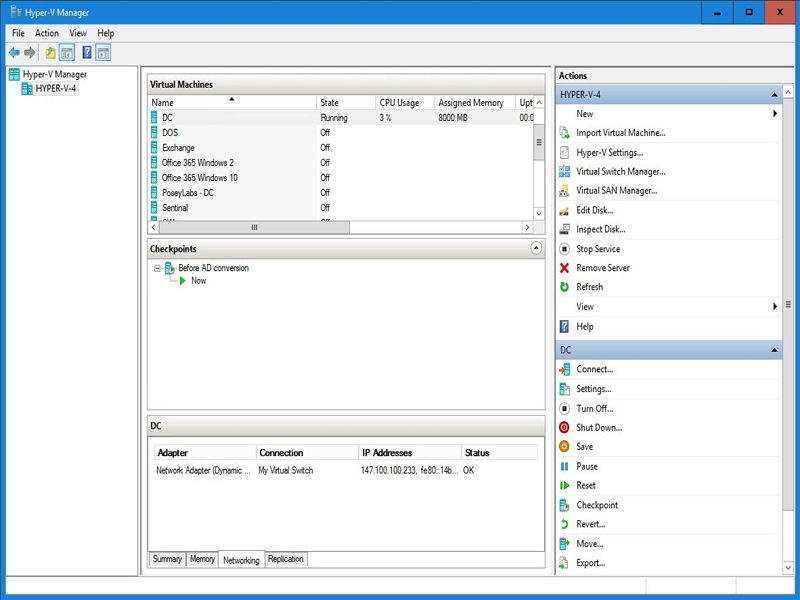Click the Virtual Switch Manager icon
800x600 pixels.
click(x=564, y=171)
